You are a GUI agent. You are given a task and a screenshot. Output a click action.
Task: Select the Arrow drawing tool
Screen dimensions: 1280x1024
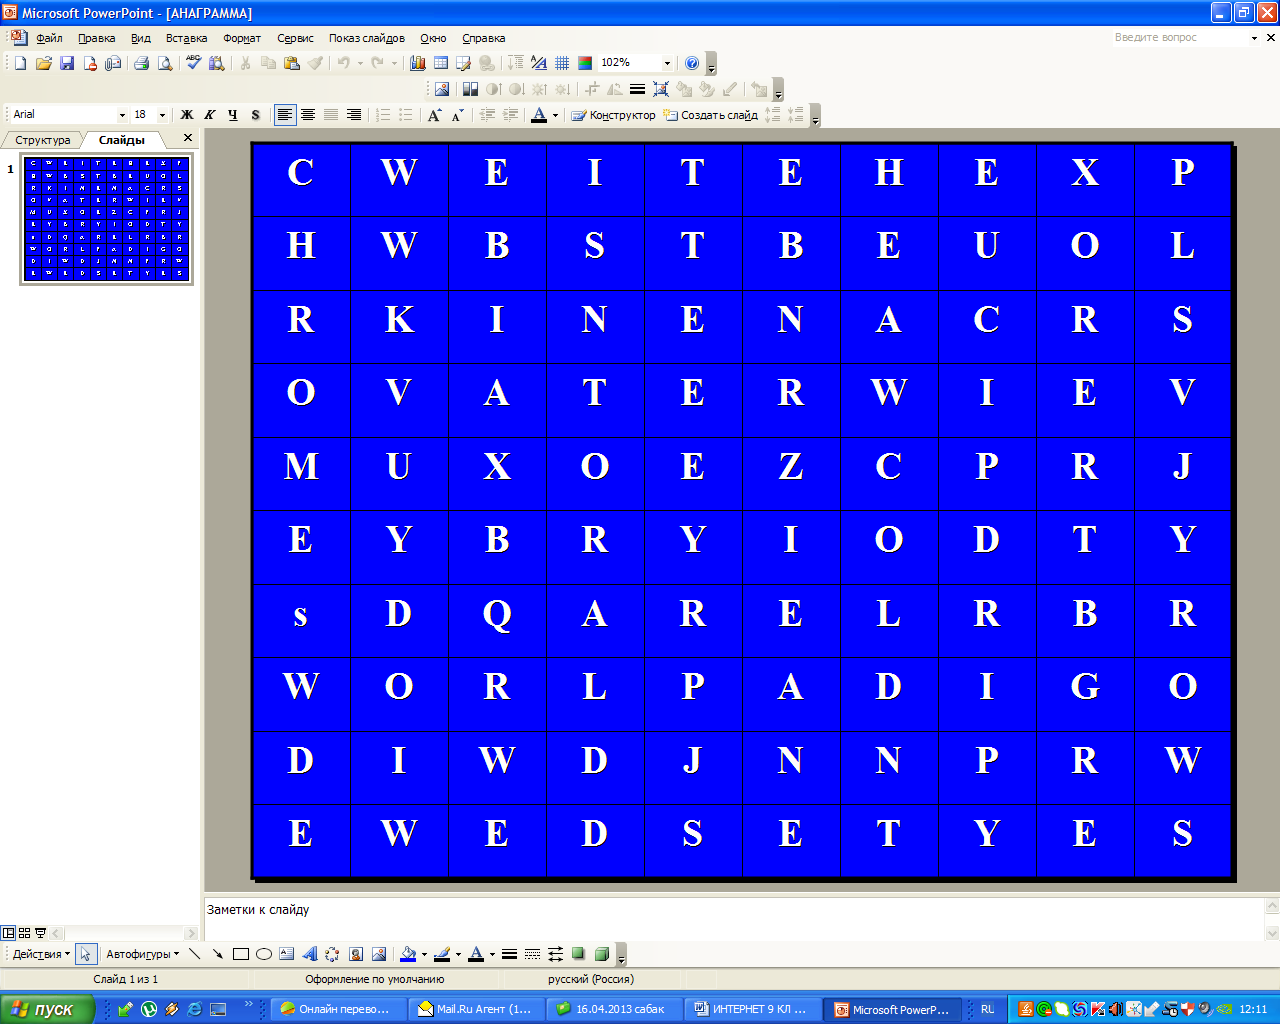pyautogui.click(x=217, y=954)
